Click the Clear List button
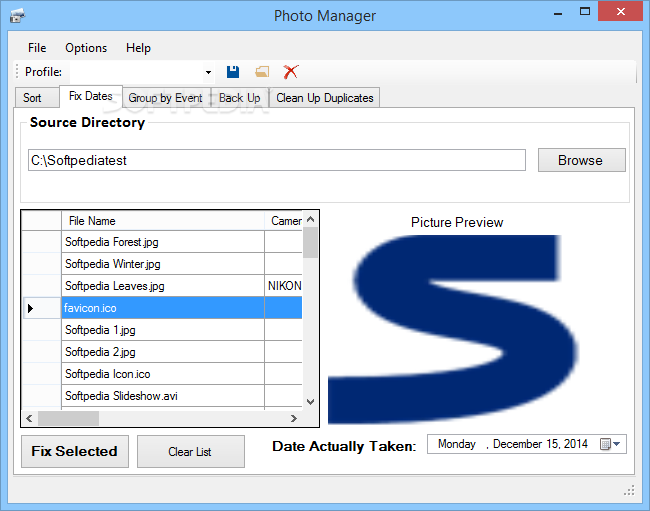650x511 pixels. (x=191, y=451)
